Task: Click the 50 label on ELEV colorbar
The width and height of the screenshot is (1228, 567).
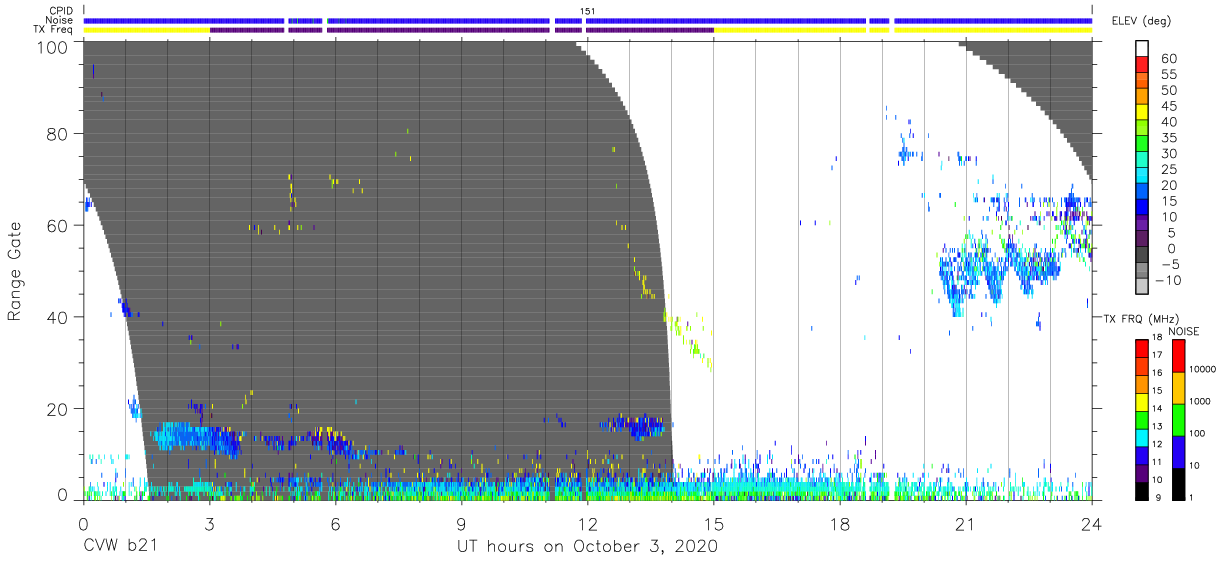Action: pyautogui.click(x=1169, y=90)
